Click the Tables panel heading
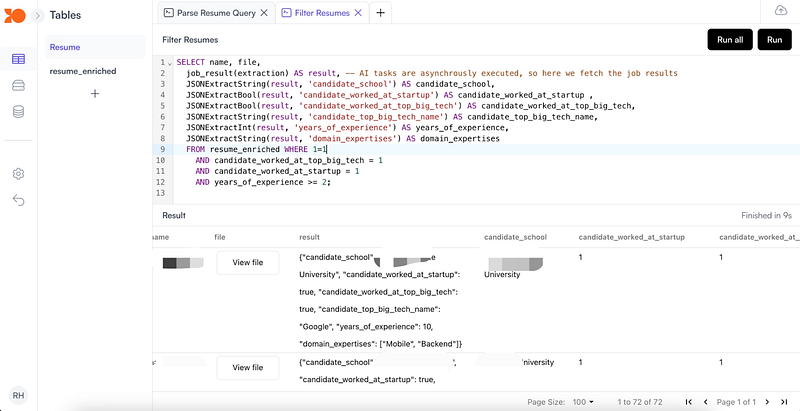The height and width of the screenshot is (411, 800). (x=65, y=15)
